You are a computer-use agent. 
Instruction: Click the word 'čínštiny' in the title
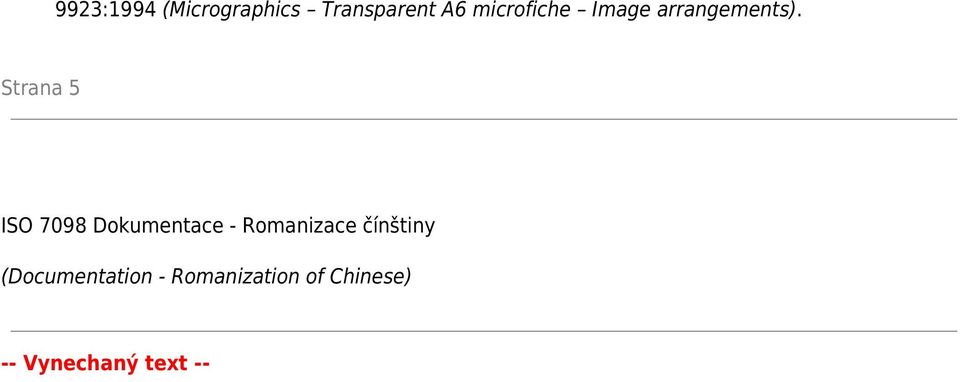(x=396, y=226)
